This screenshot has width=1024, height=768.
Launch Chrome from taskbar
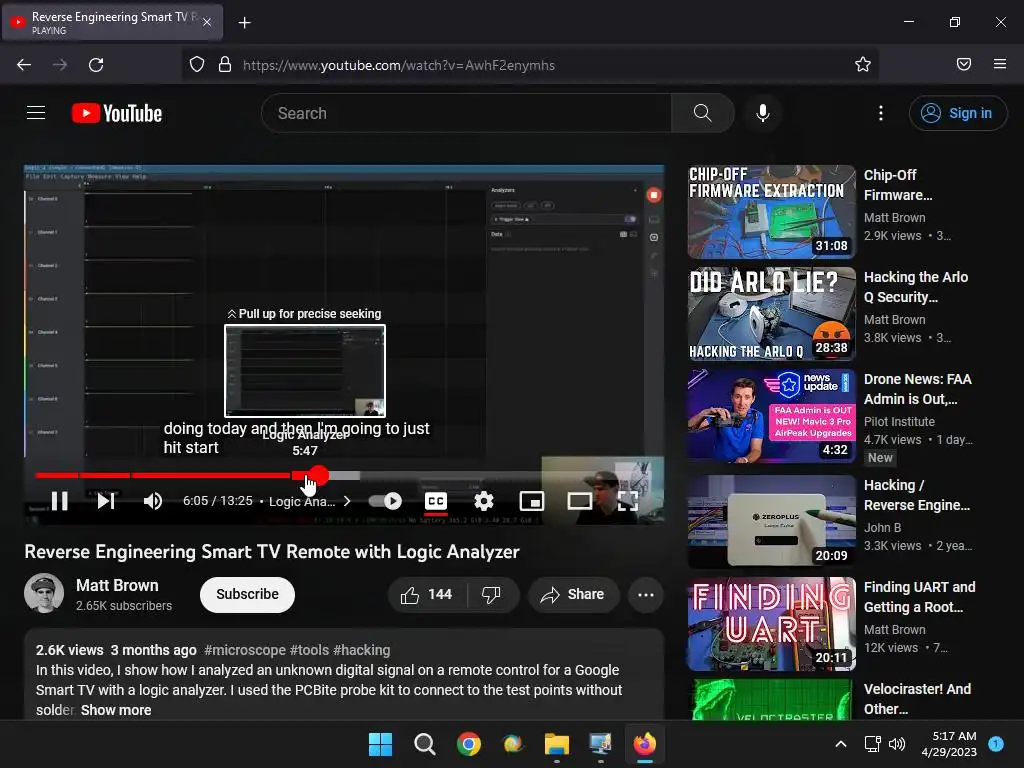(468, 744)
